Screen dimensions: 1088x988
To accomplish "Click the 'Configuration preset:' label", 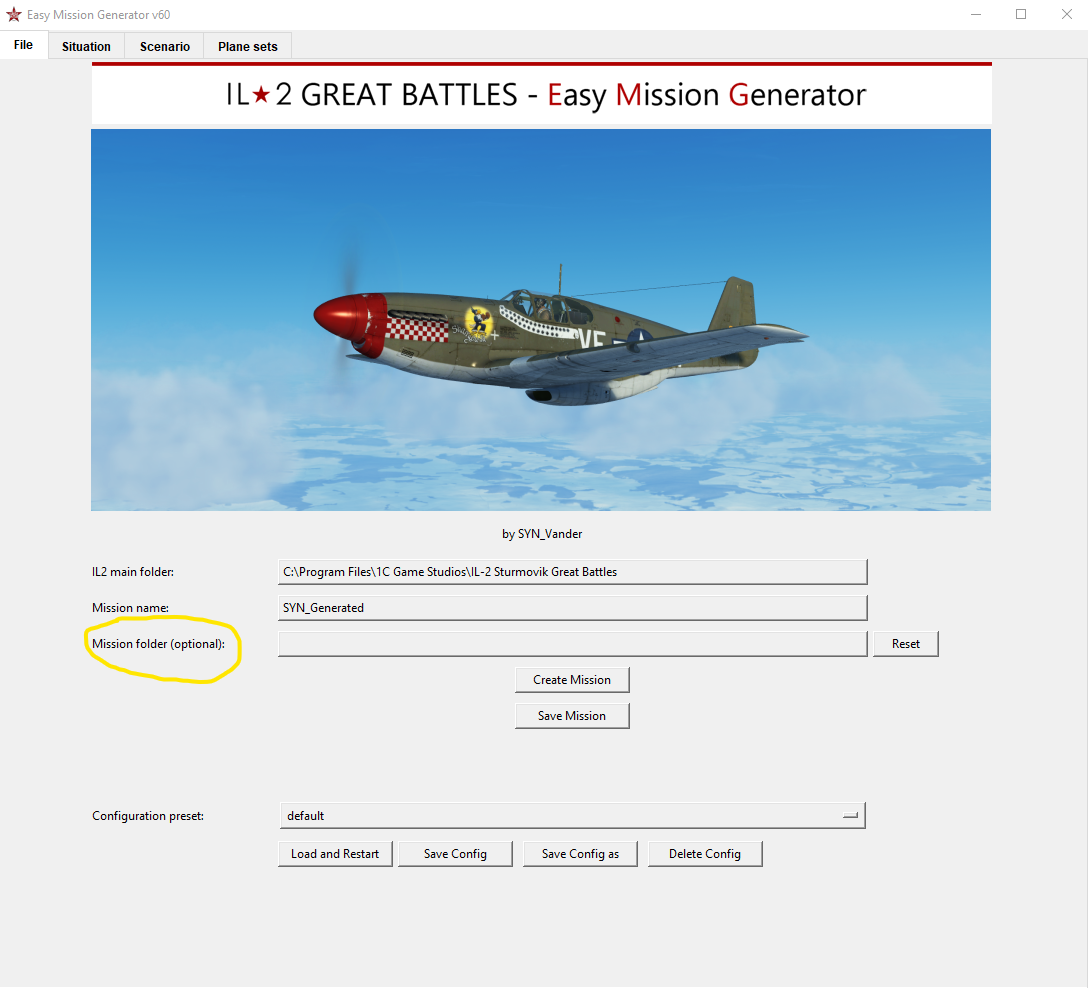I will 148,816.
